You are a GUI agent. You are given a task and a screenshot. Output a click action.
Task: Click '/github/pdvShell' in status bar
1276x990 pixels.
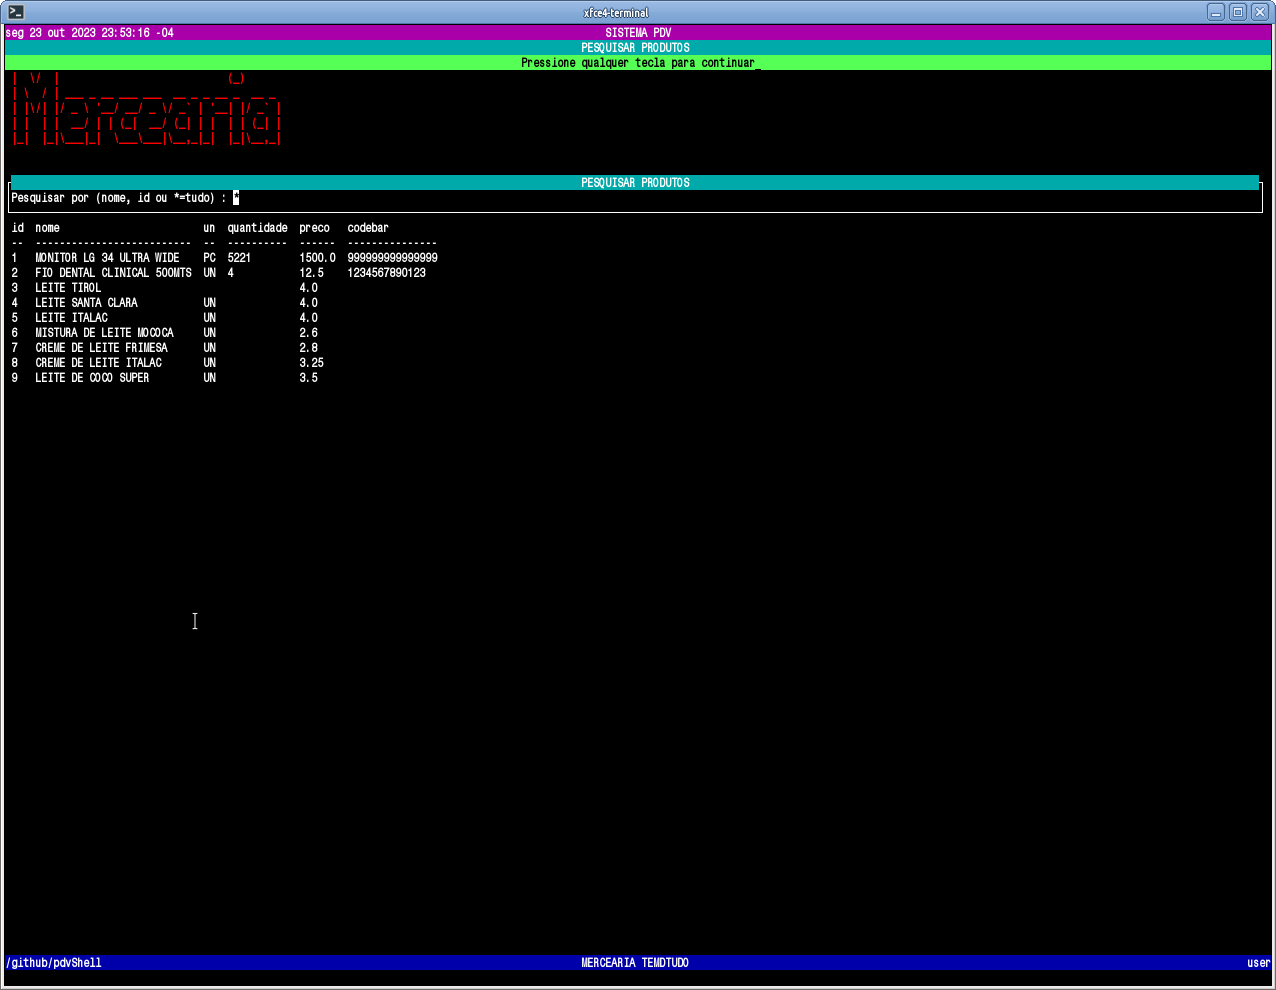(53, 963)
